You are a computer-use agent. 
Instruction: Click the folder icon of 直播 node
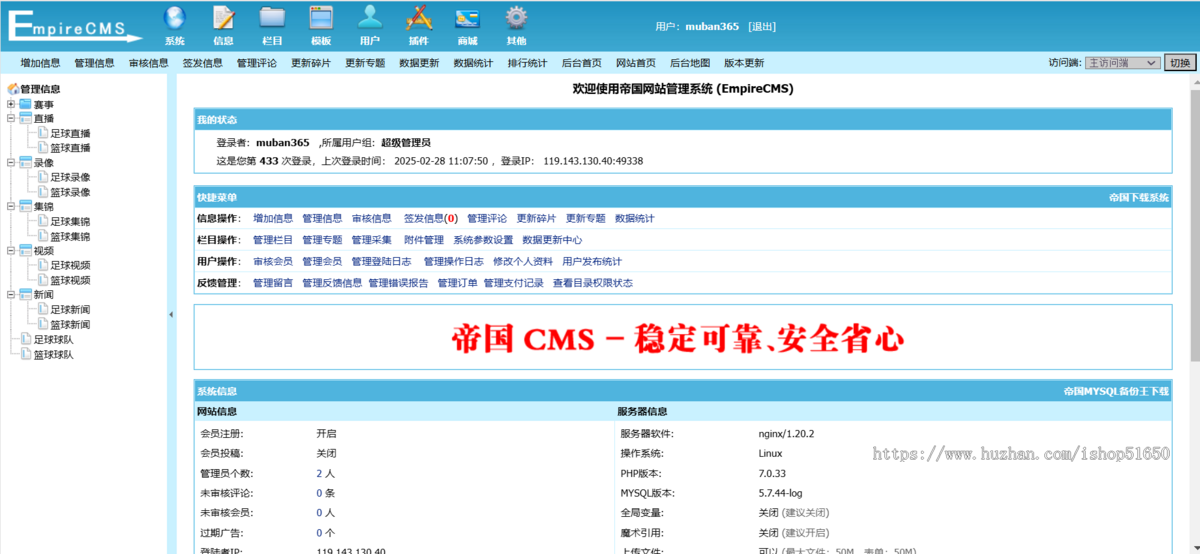click(x=25, y=118)
